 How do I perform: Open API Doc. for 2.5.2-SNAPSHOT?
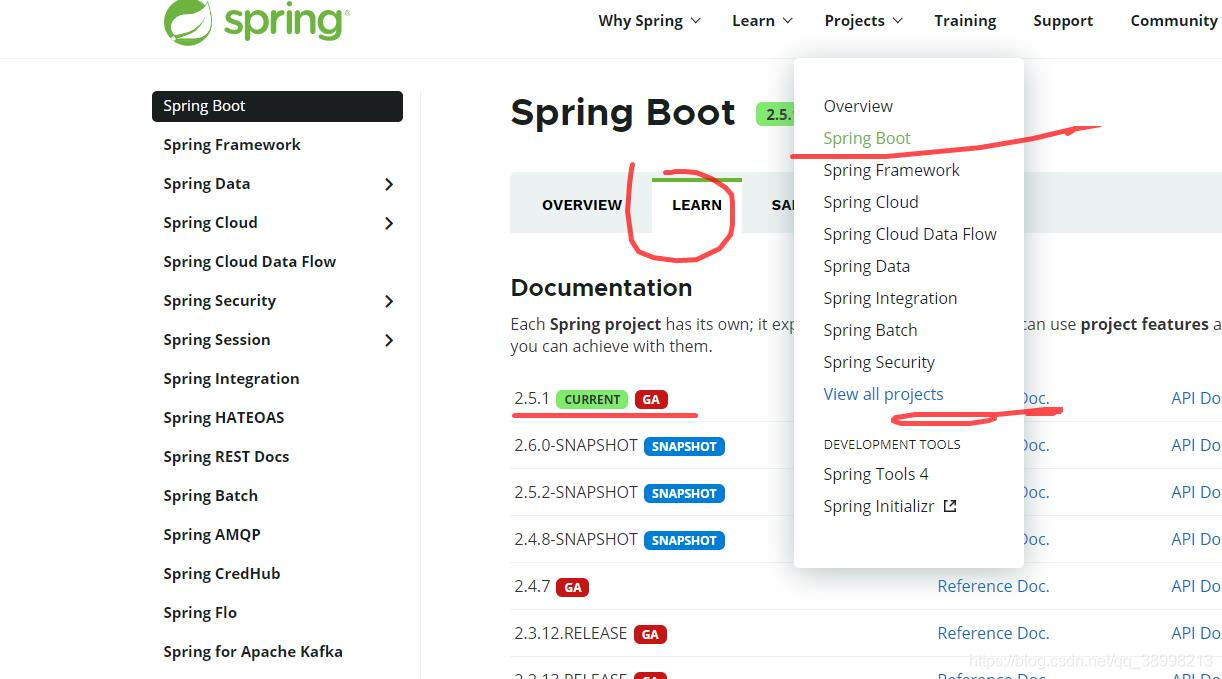tap(1196, 492)
